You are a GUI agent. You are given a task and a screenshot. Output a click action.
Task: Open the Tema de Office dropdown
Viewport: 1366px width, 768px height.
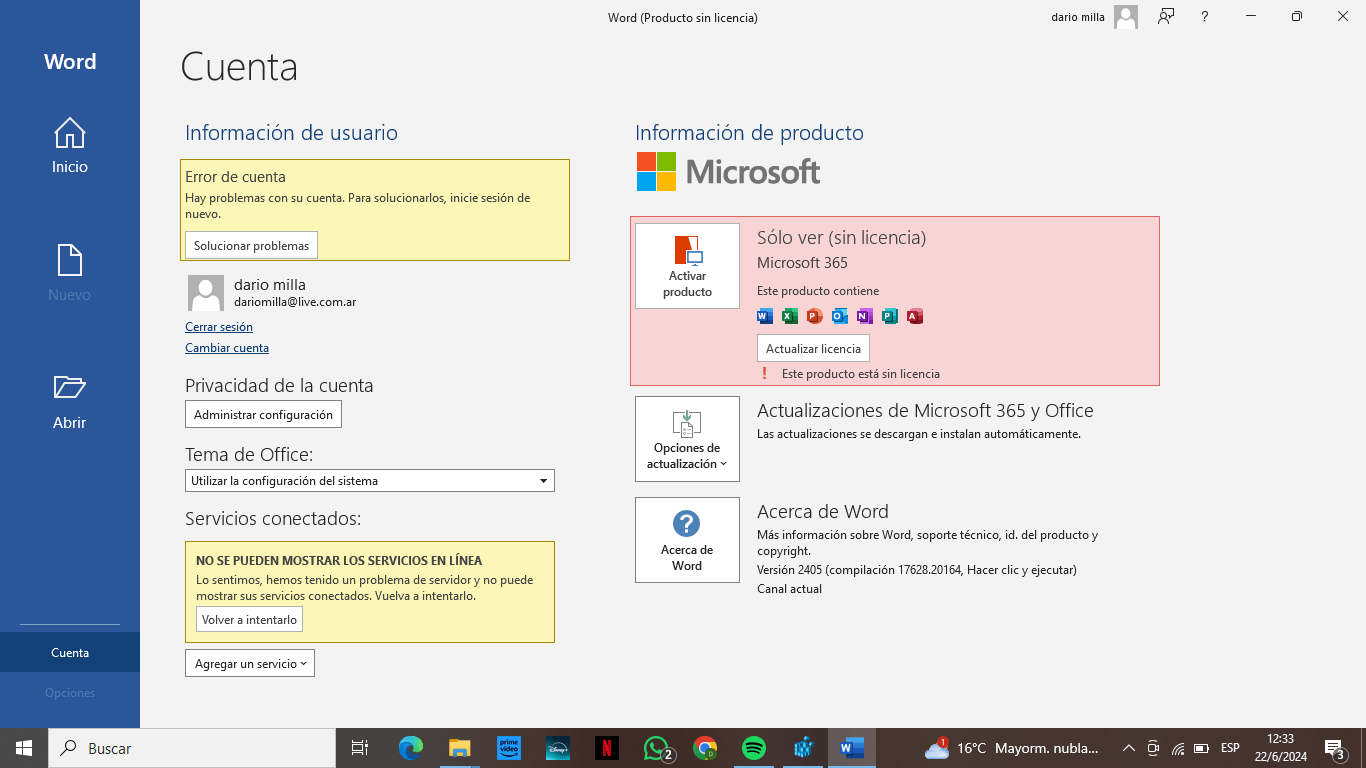(370, 481)
